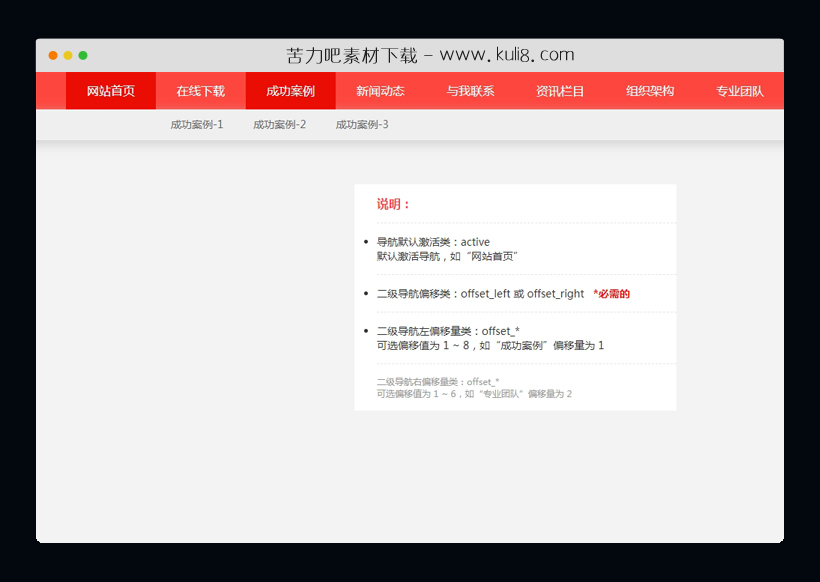Select the 网站首页 navigation item
This screenshot has height=582, width=820.
point(110,90)
